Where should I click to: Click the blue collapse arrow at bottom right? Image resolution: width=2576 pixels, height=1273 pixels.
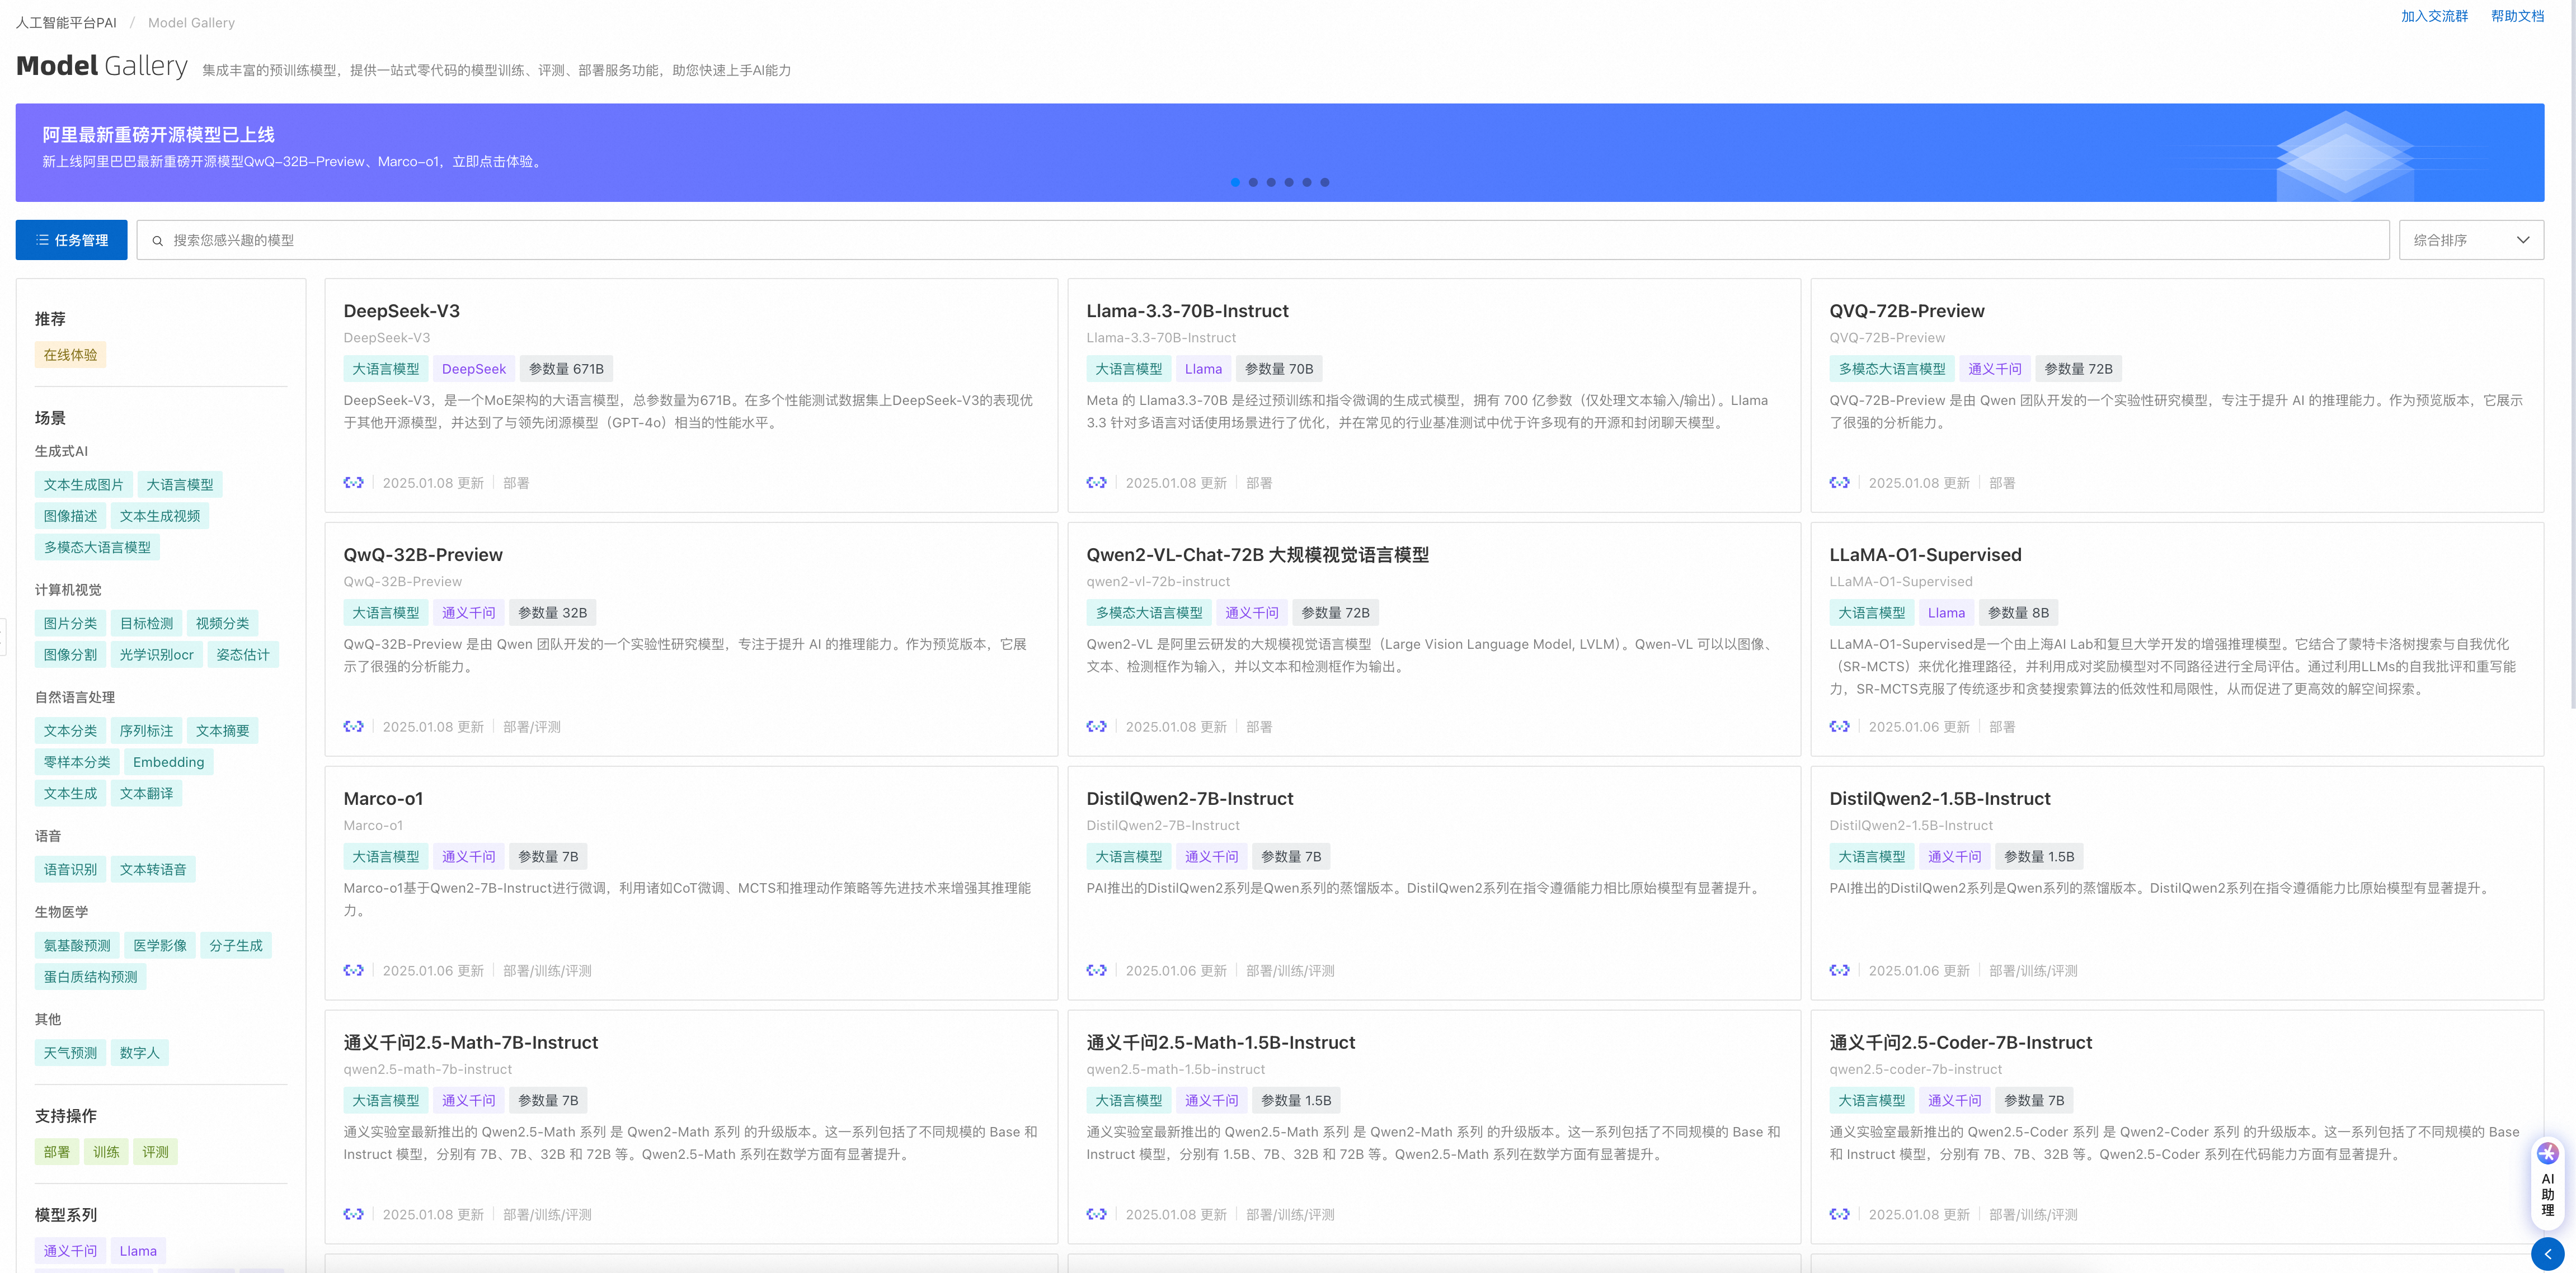click(x=2547, y=1254)
